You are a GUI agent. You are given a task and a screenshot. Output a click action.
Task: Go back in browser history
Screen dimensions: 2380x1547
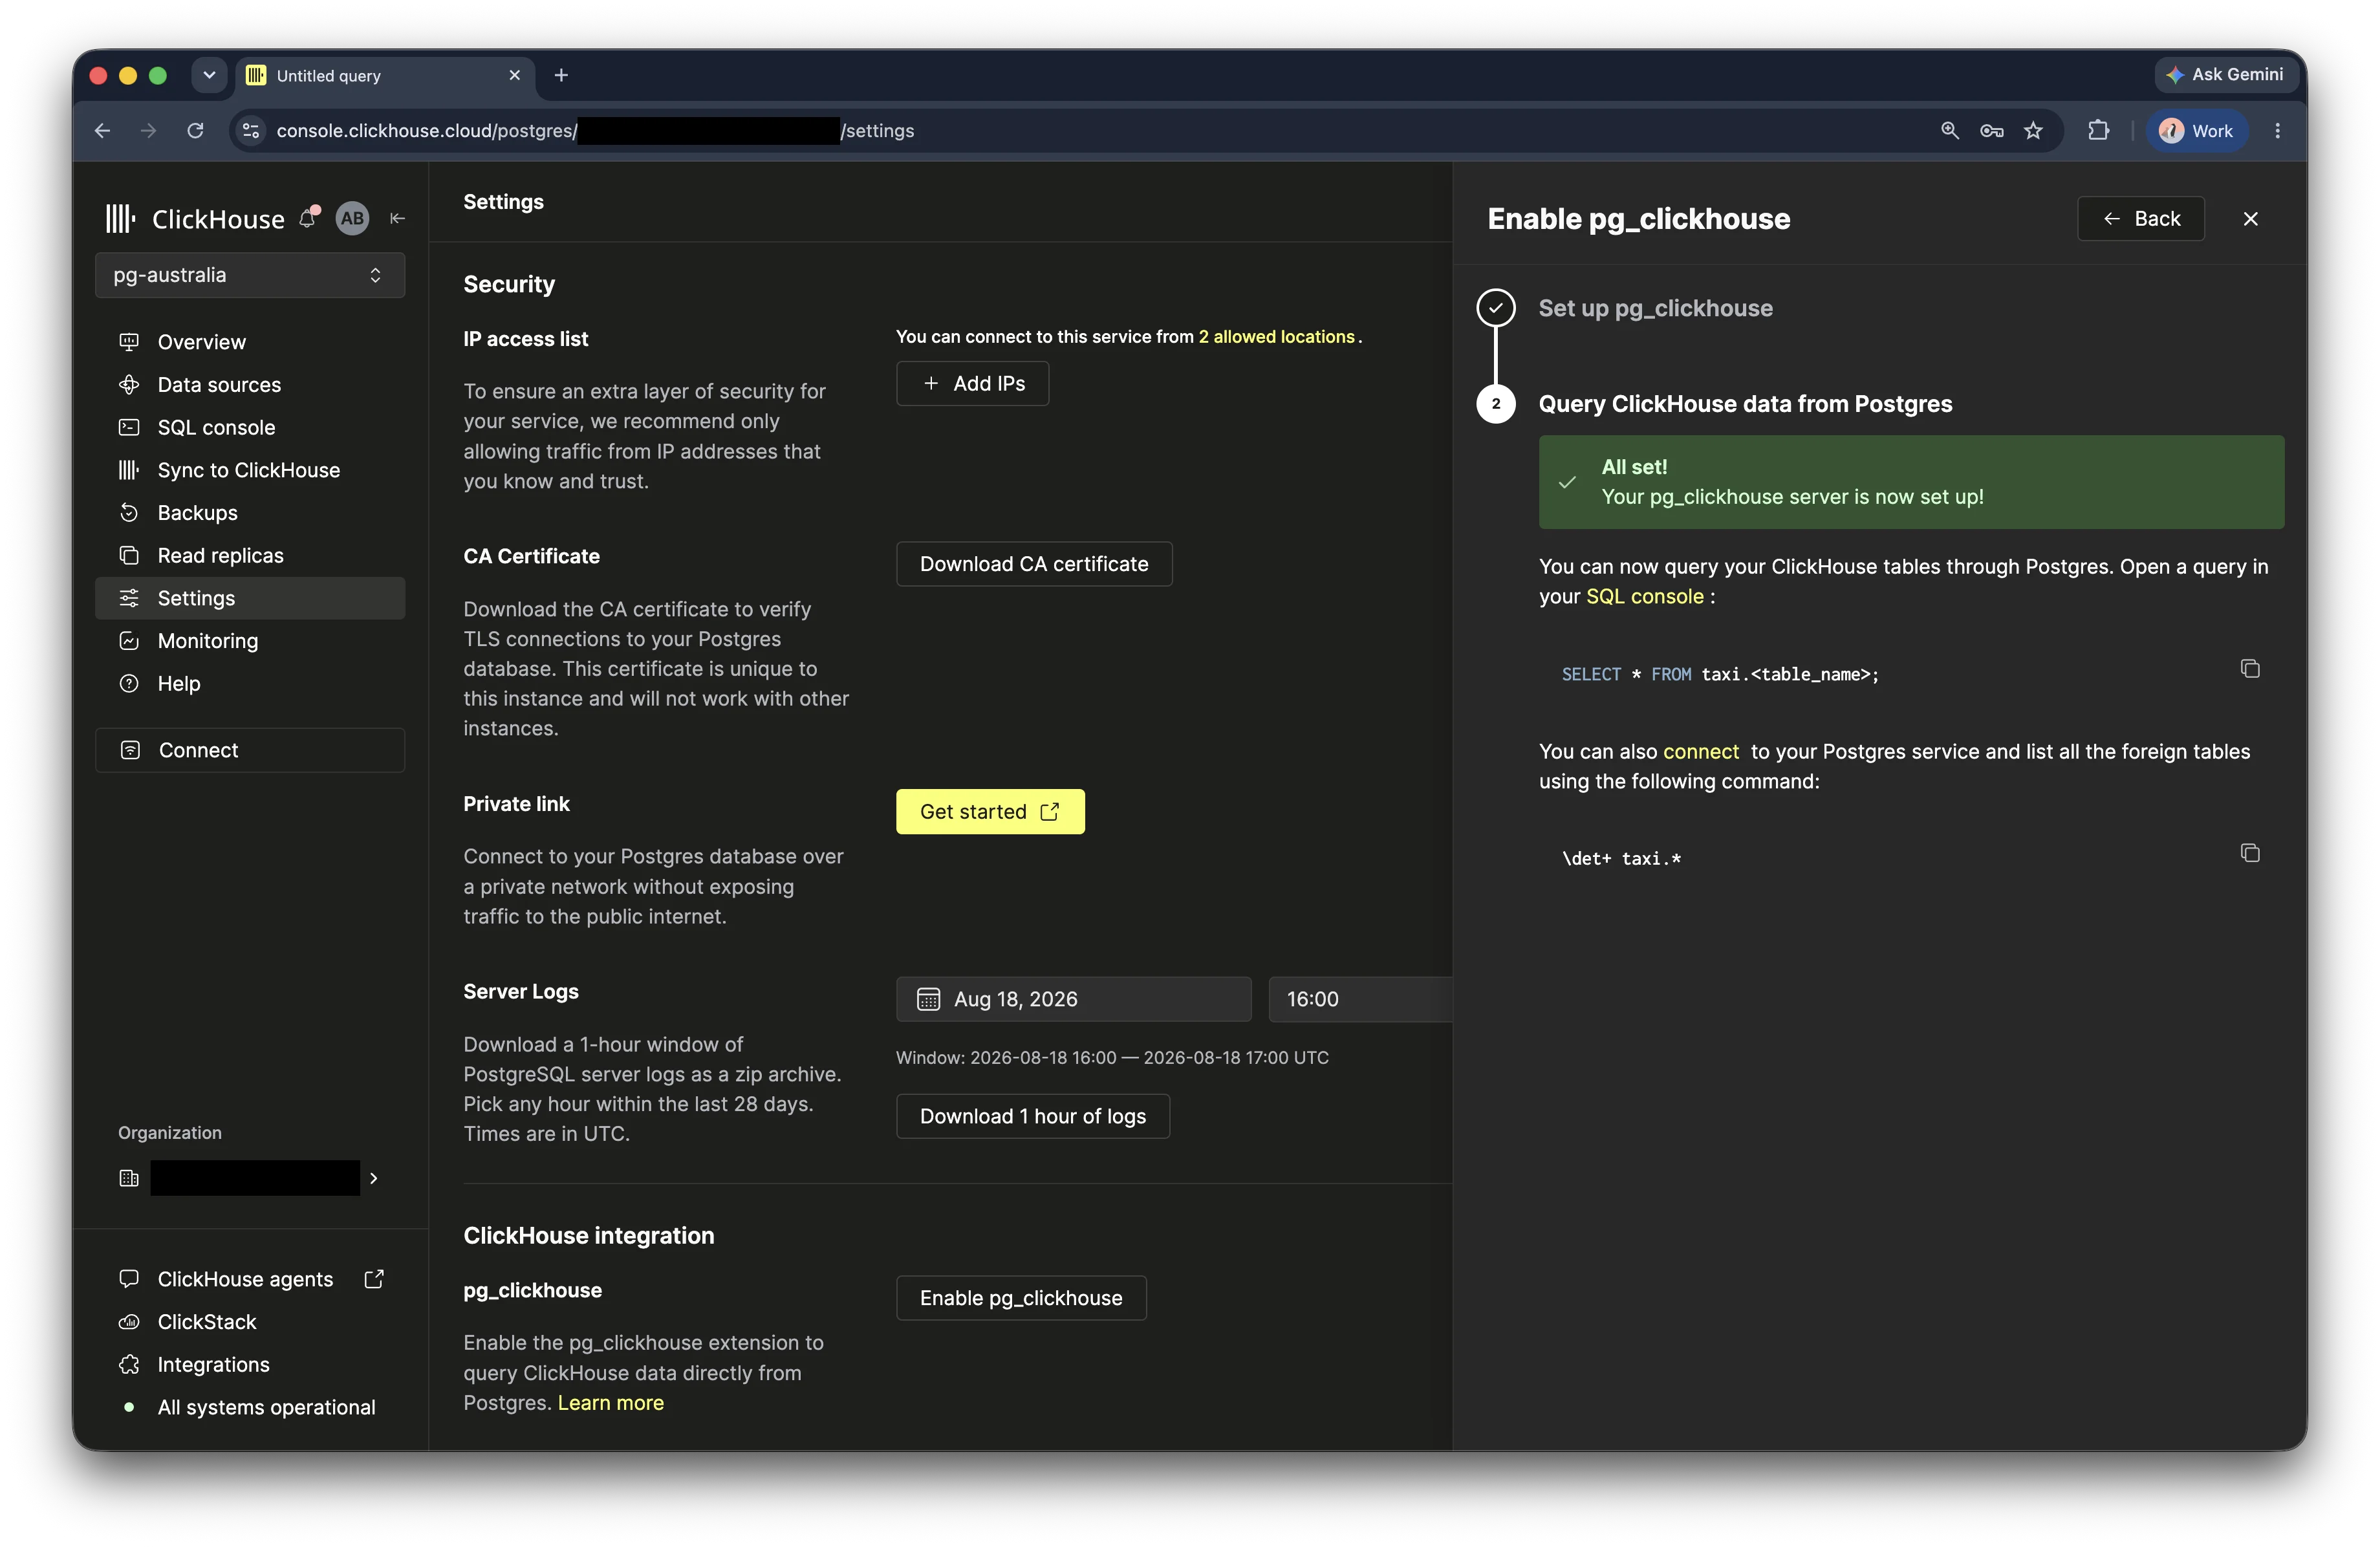102,131
